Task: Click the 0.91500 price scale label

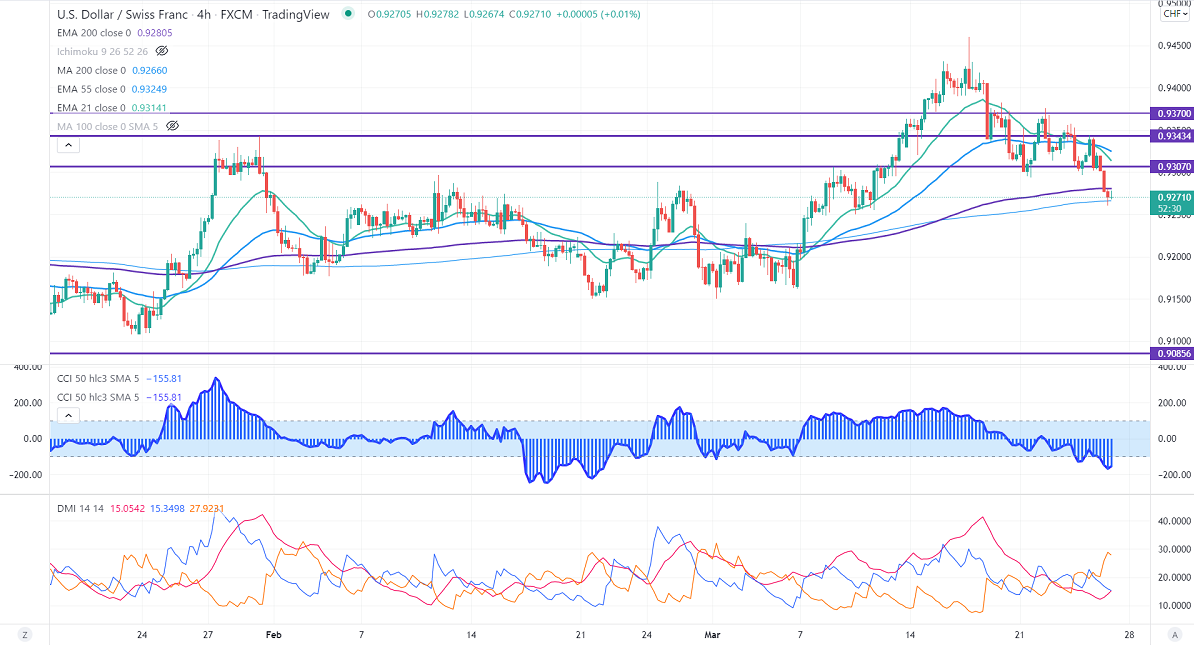Action: coord(1173,299)
